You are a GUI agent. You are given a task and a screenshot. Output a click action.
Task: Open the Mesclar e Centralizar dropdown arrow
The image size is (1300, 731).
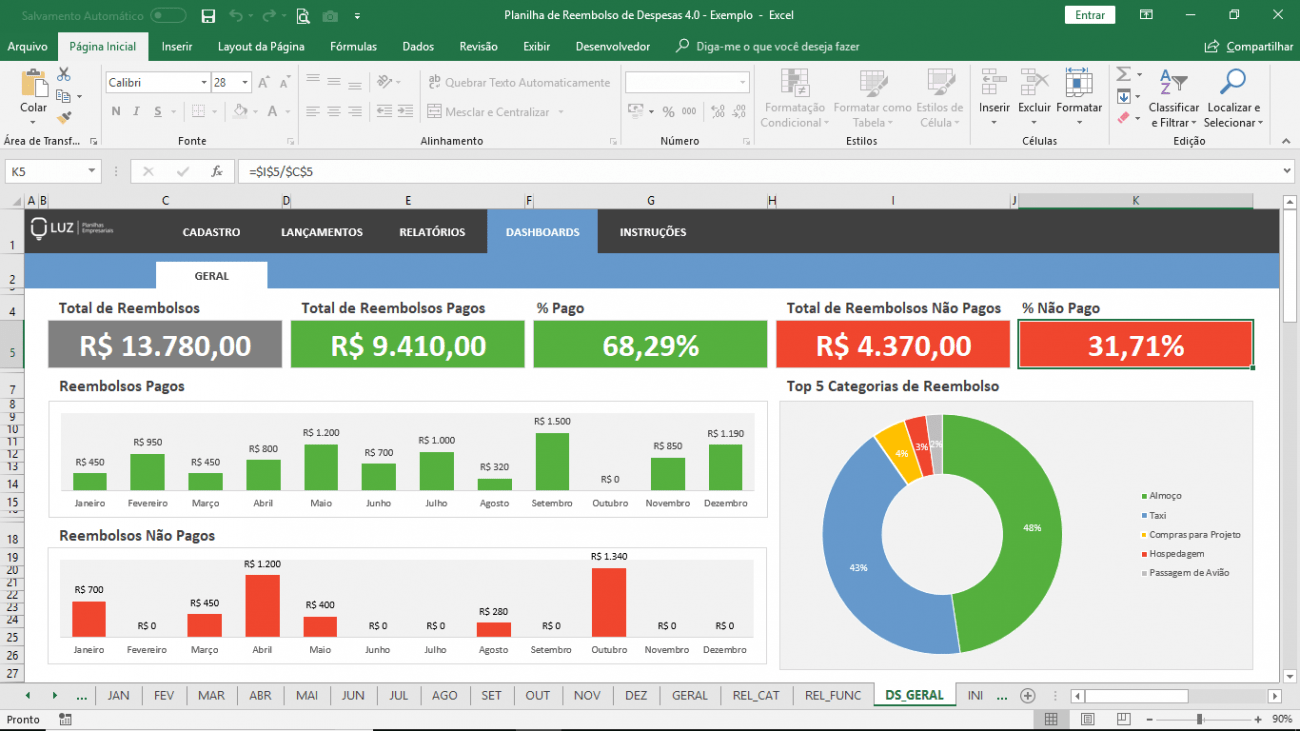[x=561, y=112]
